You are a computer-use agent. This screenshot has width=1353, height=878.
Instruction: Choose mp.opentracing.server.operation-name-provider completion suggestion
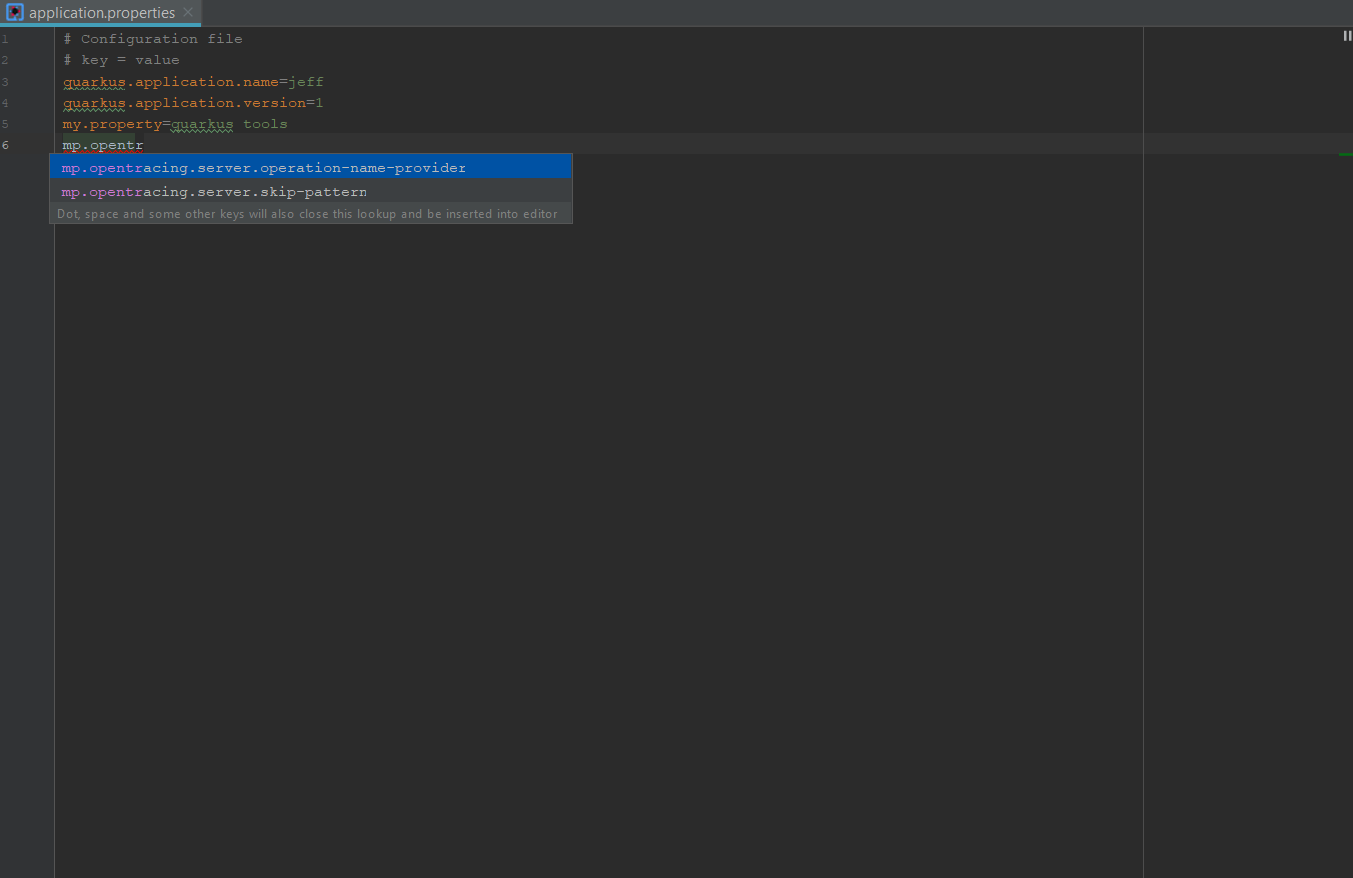[311, 167]
